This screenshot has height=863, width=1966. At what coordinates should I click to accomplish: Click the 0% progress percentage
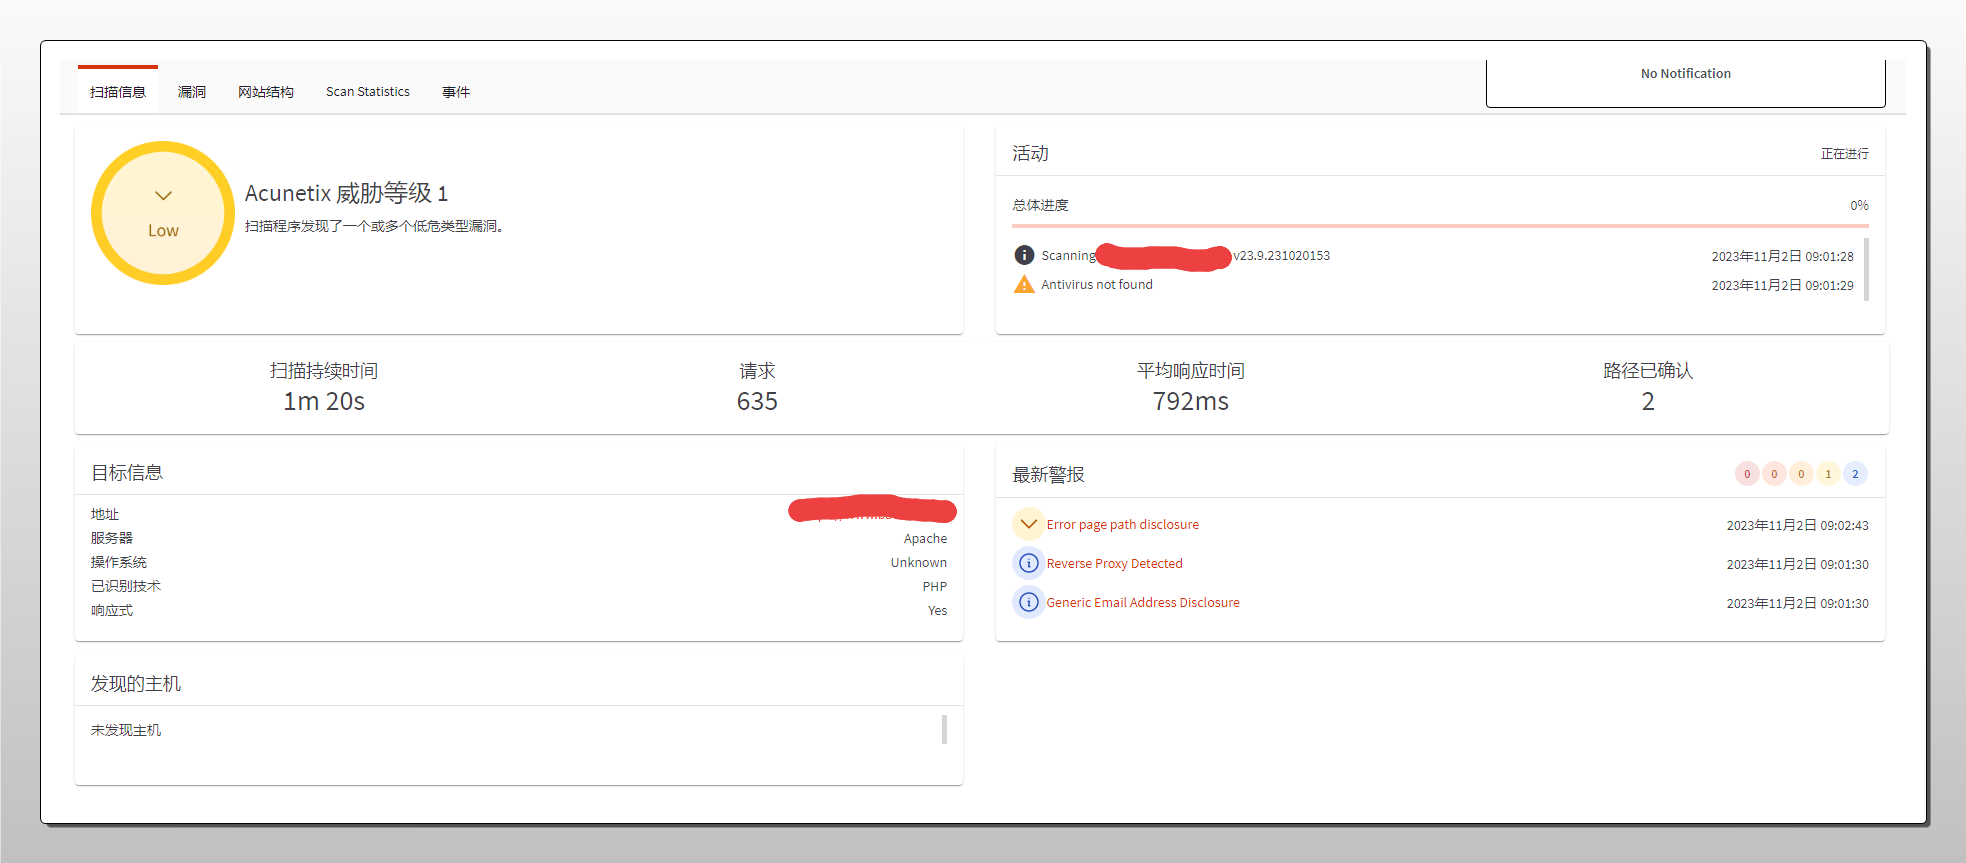point(1859,205)
